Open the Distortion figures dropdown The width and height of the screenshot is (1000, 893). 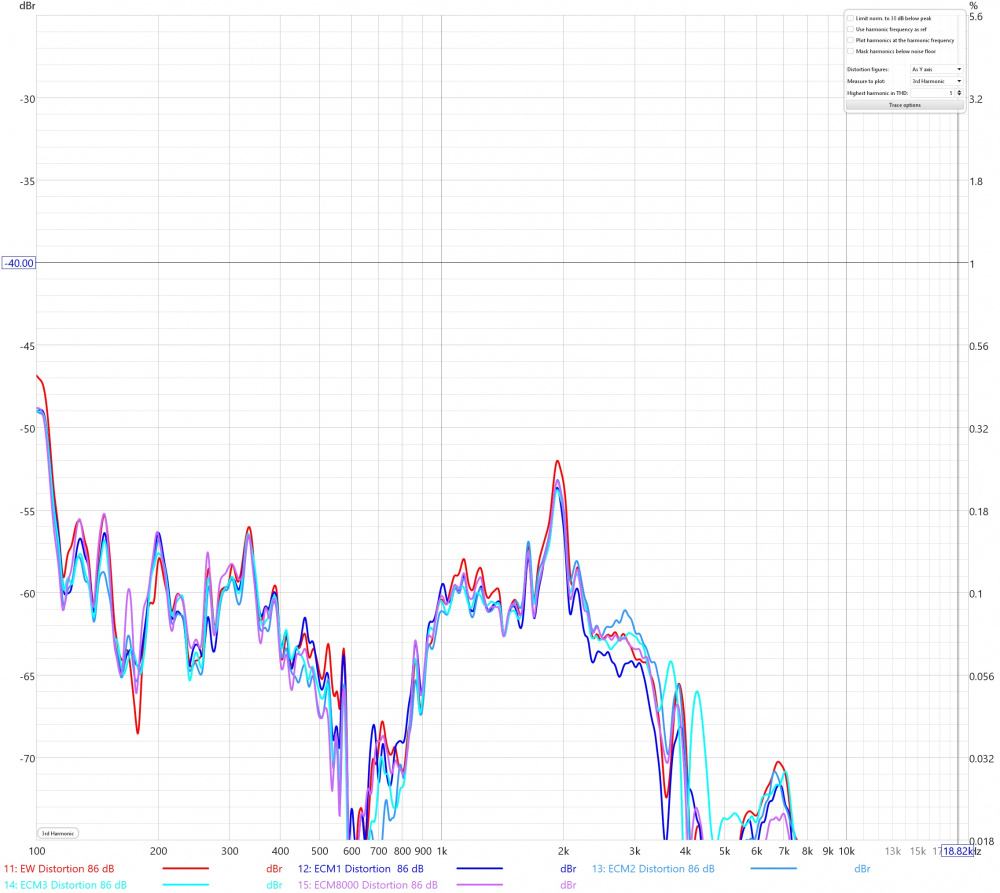(x=936, y=69)
